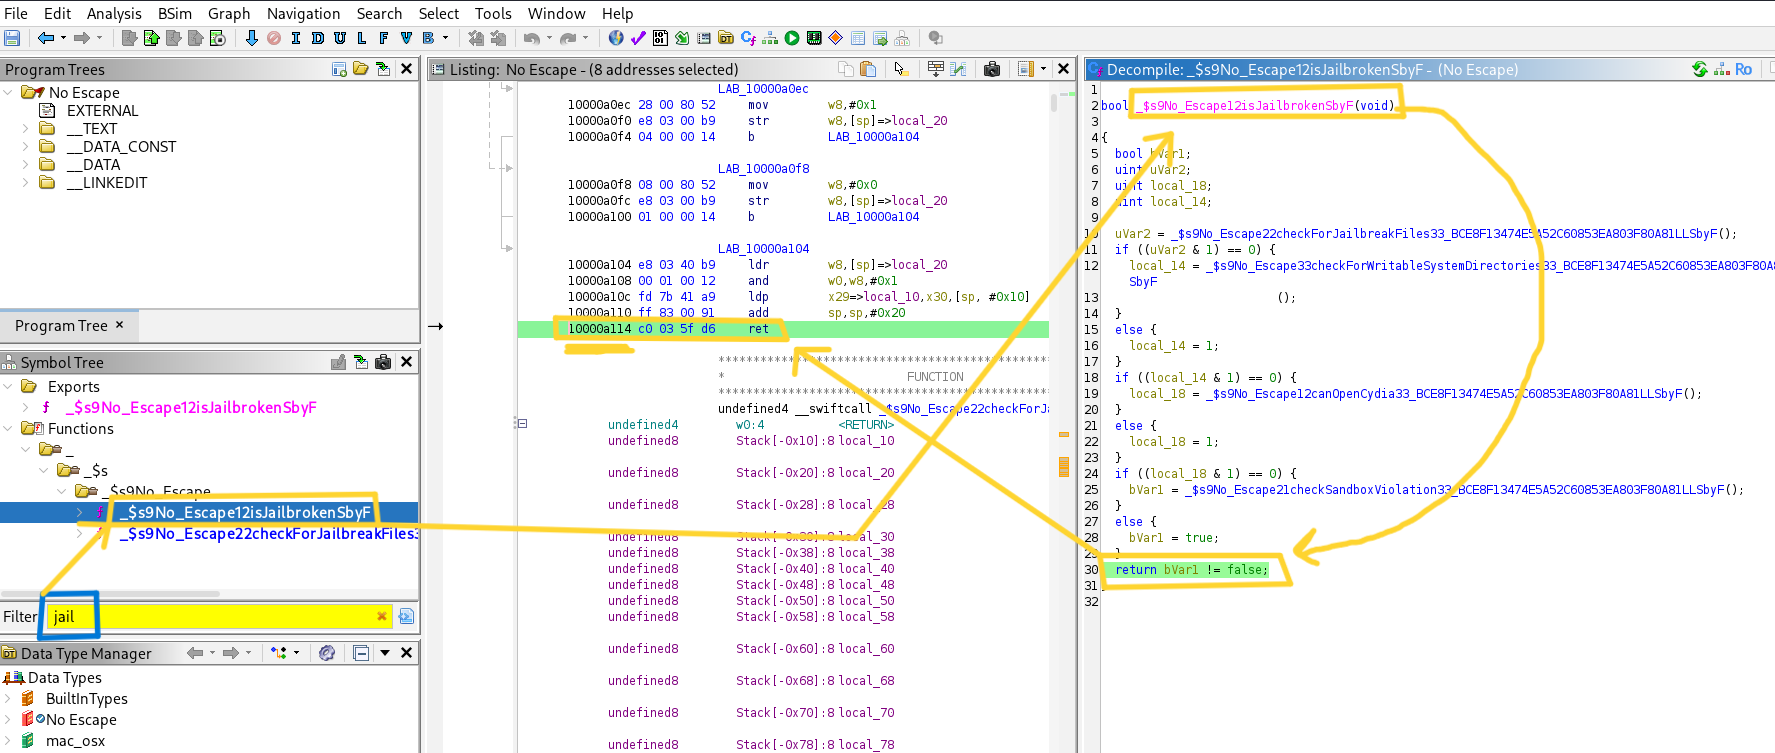1775x753 pixels.
Task: Toggle mouse hover mode in Listing header
Action: [x=900, y=69]
